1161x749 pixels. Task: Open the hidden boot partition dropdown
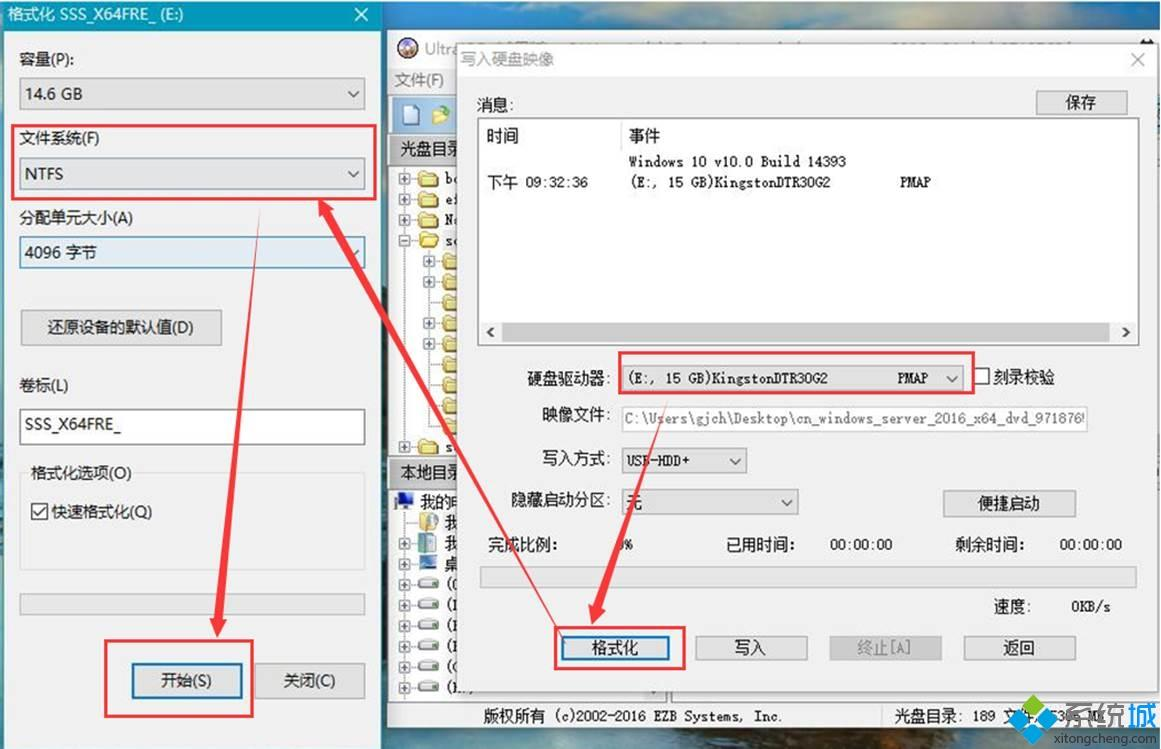click(x=710, y=503)
